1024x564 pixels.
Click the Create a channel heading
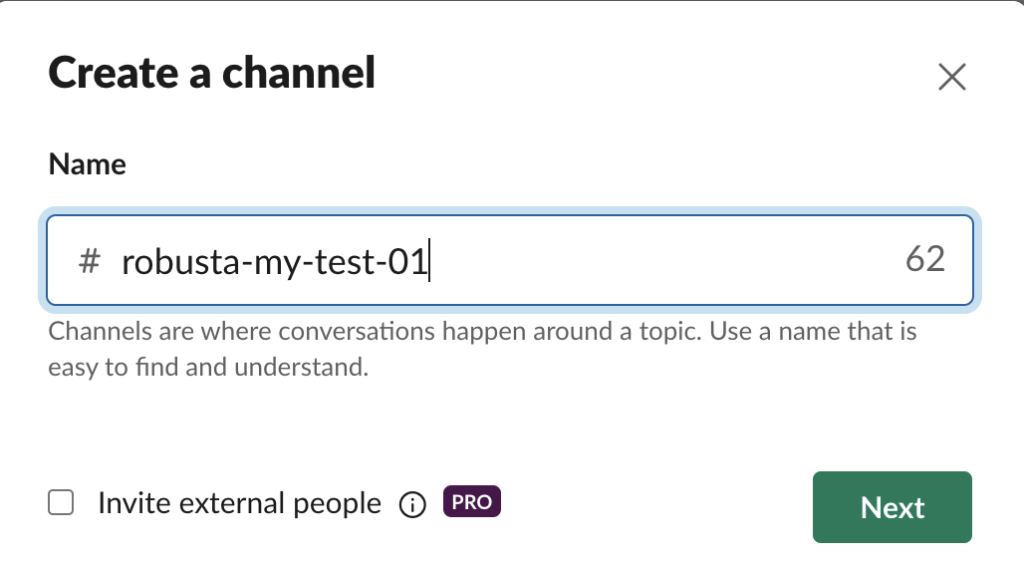tap(212, 73)
